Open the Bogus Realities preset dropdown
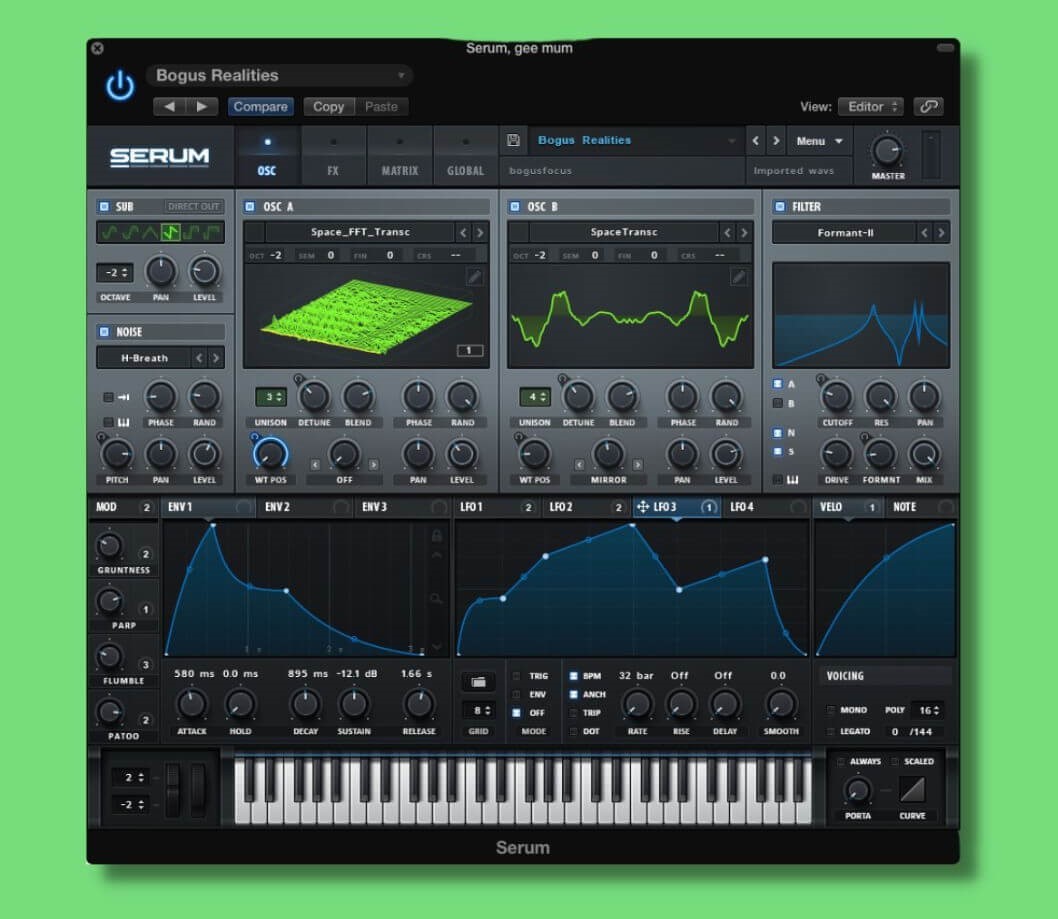 click(x=279, y=76)
